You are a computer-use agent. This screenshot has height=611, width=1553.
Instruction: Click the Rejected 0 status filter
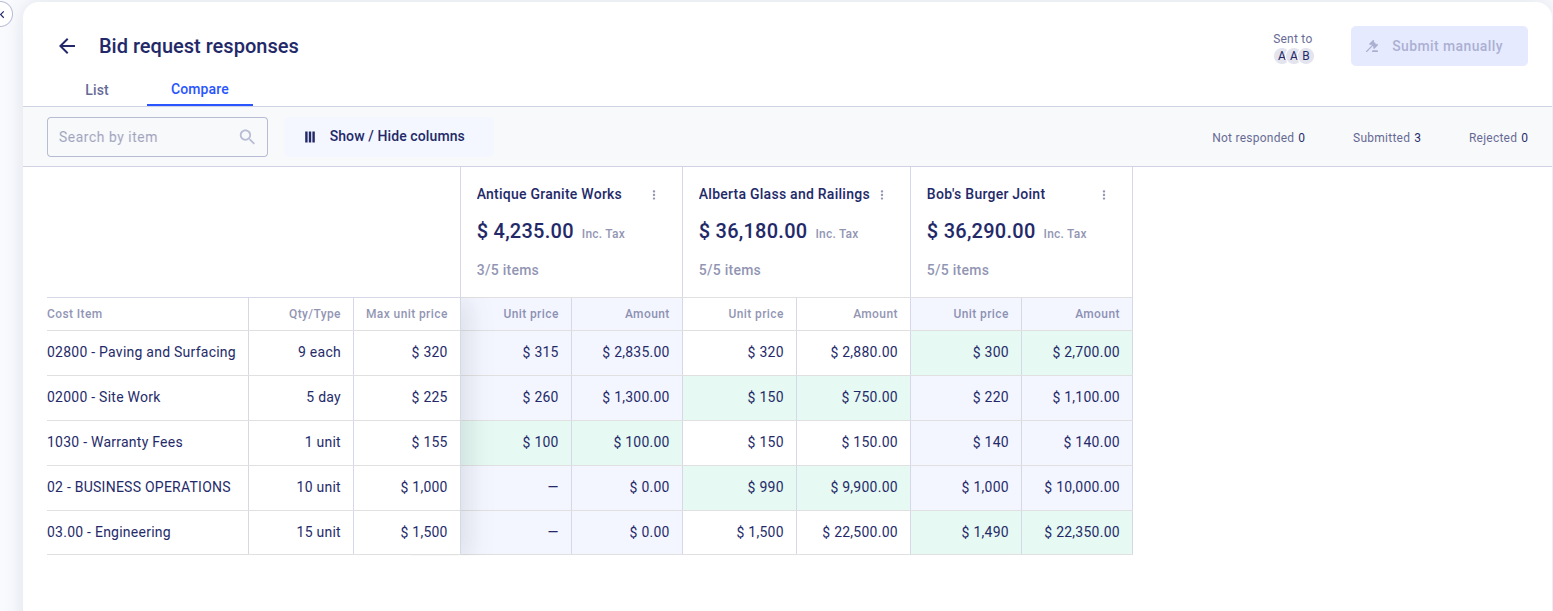pos(1497,138)
